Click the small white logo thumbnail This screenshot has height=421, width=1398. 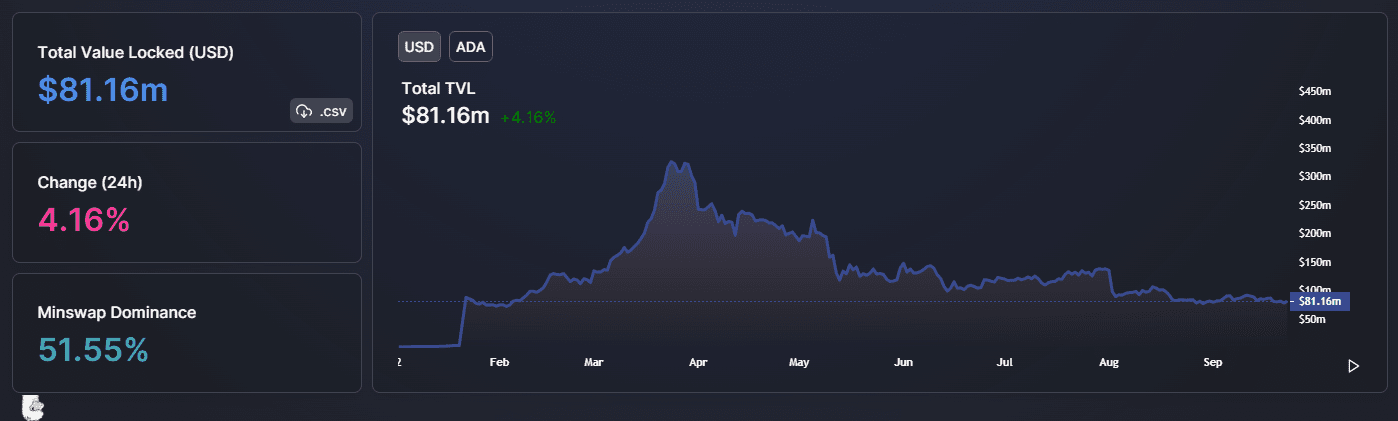coord(33,406)
